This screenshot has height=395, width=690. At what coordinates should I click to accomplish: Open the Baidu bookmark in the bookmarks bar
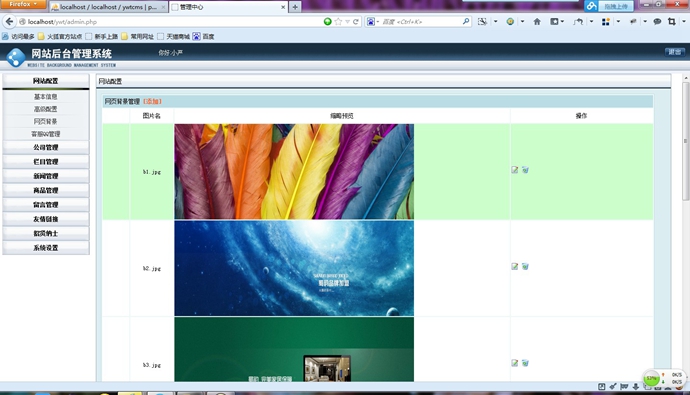203,37
